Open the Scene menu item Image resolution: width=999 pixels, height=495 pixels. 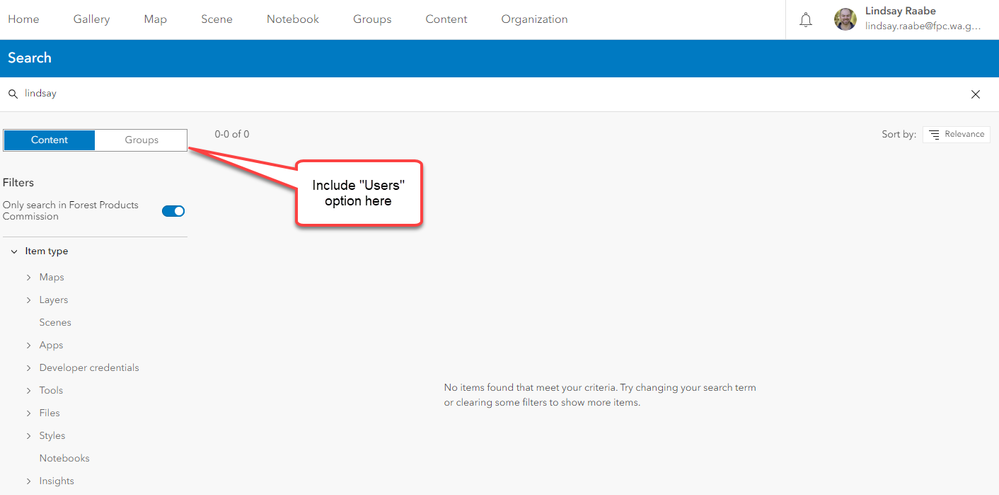(217, 19)
